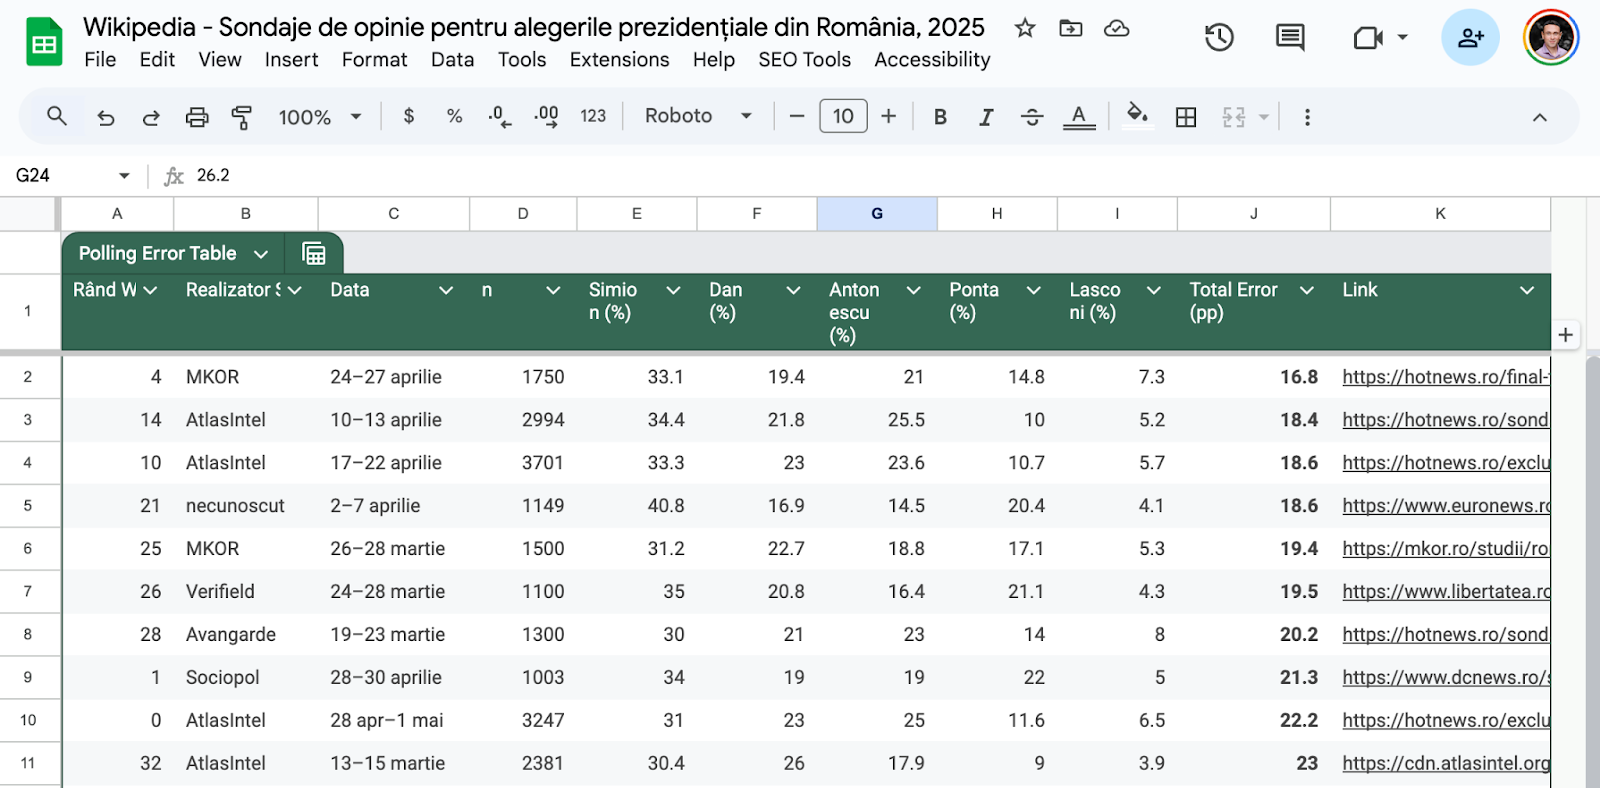Viewport: 1600px width, 788px height.
Task: Open the Insert menu
Action: coord(291,60)
